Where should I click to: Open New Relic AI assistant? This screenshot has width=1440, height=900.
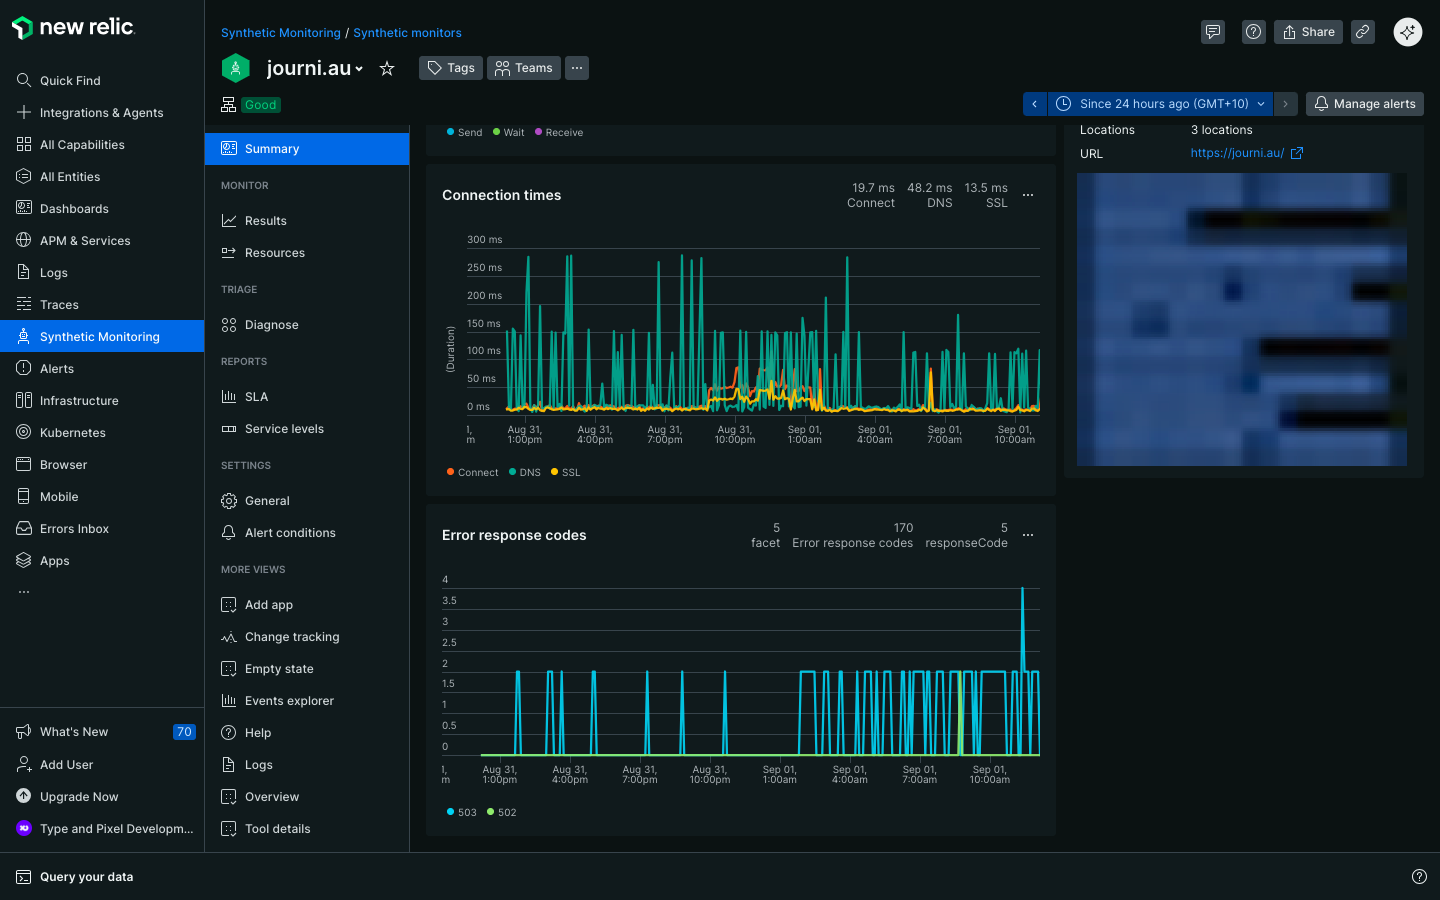[x=1408, y=32]
